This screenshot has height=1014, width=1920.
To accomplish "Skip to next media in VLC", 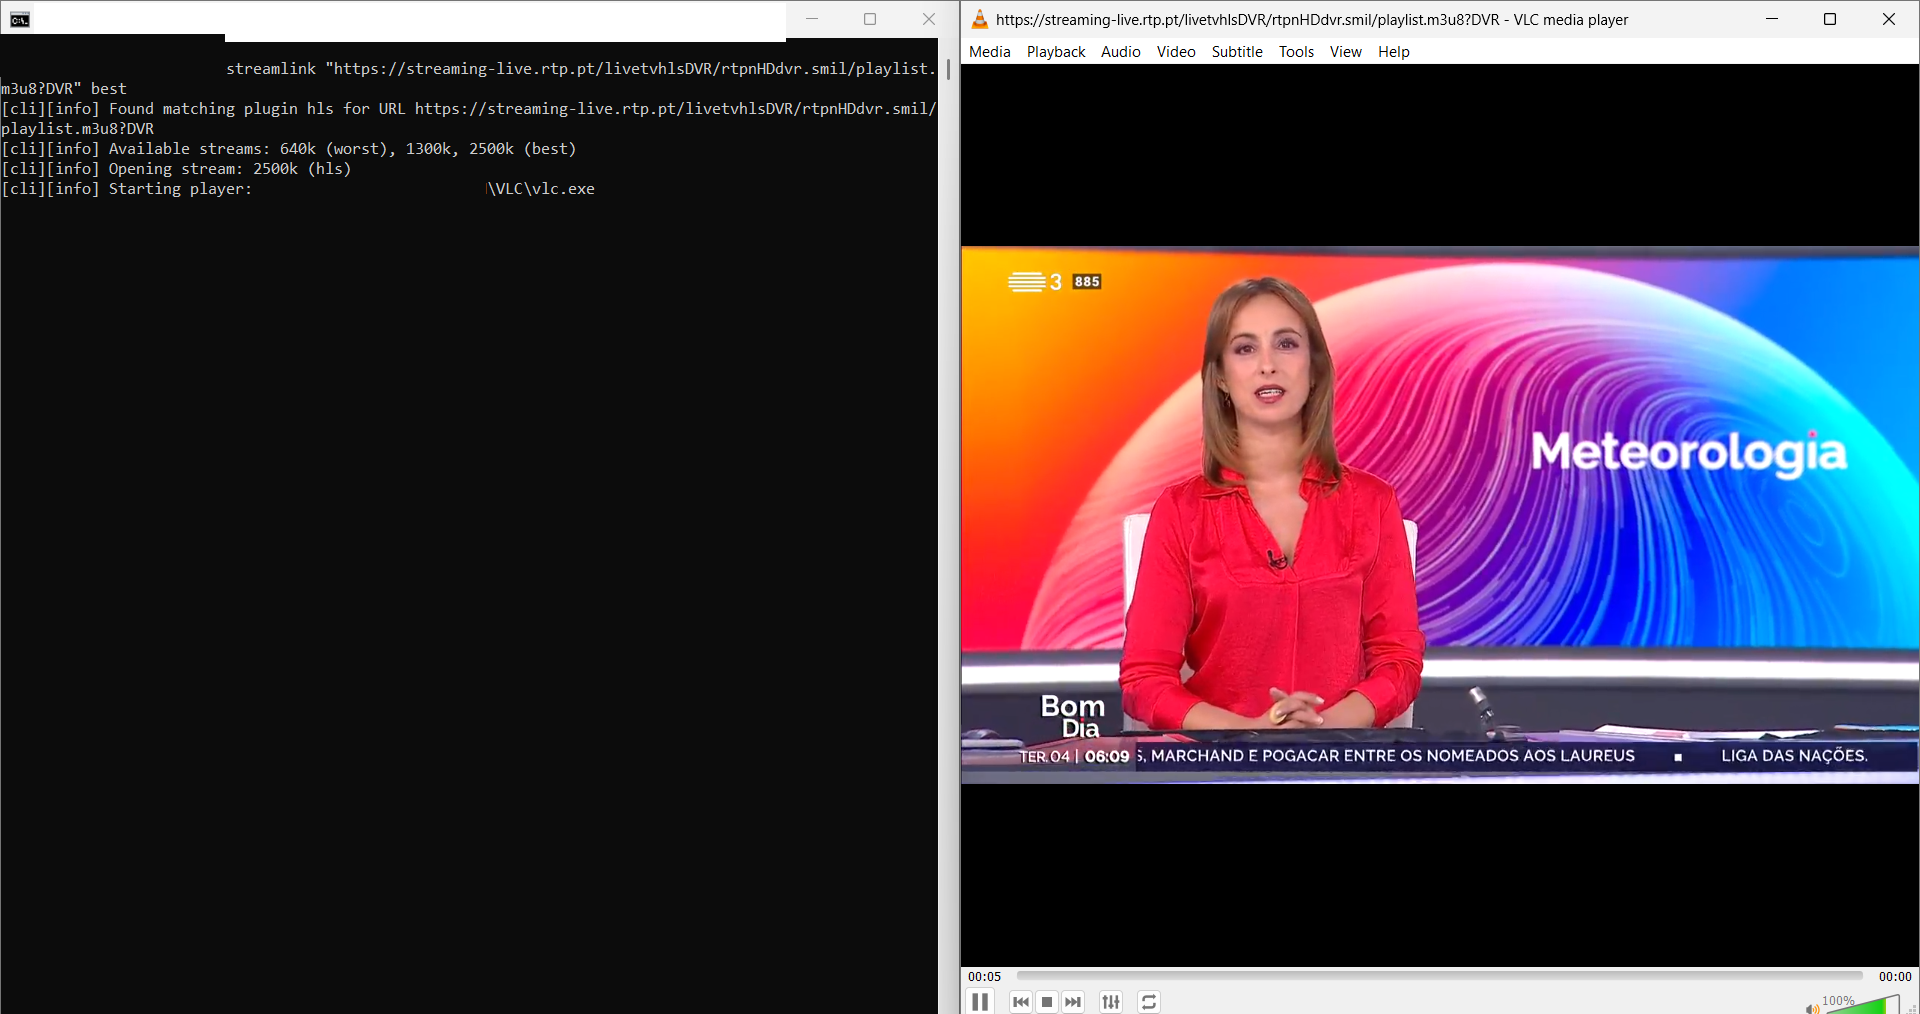I will [1073, 1002].
